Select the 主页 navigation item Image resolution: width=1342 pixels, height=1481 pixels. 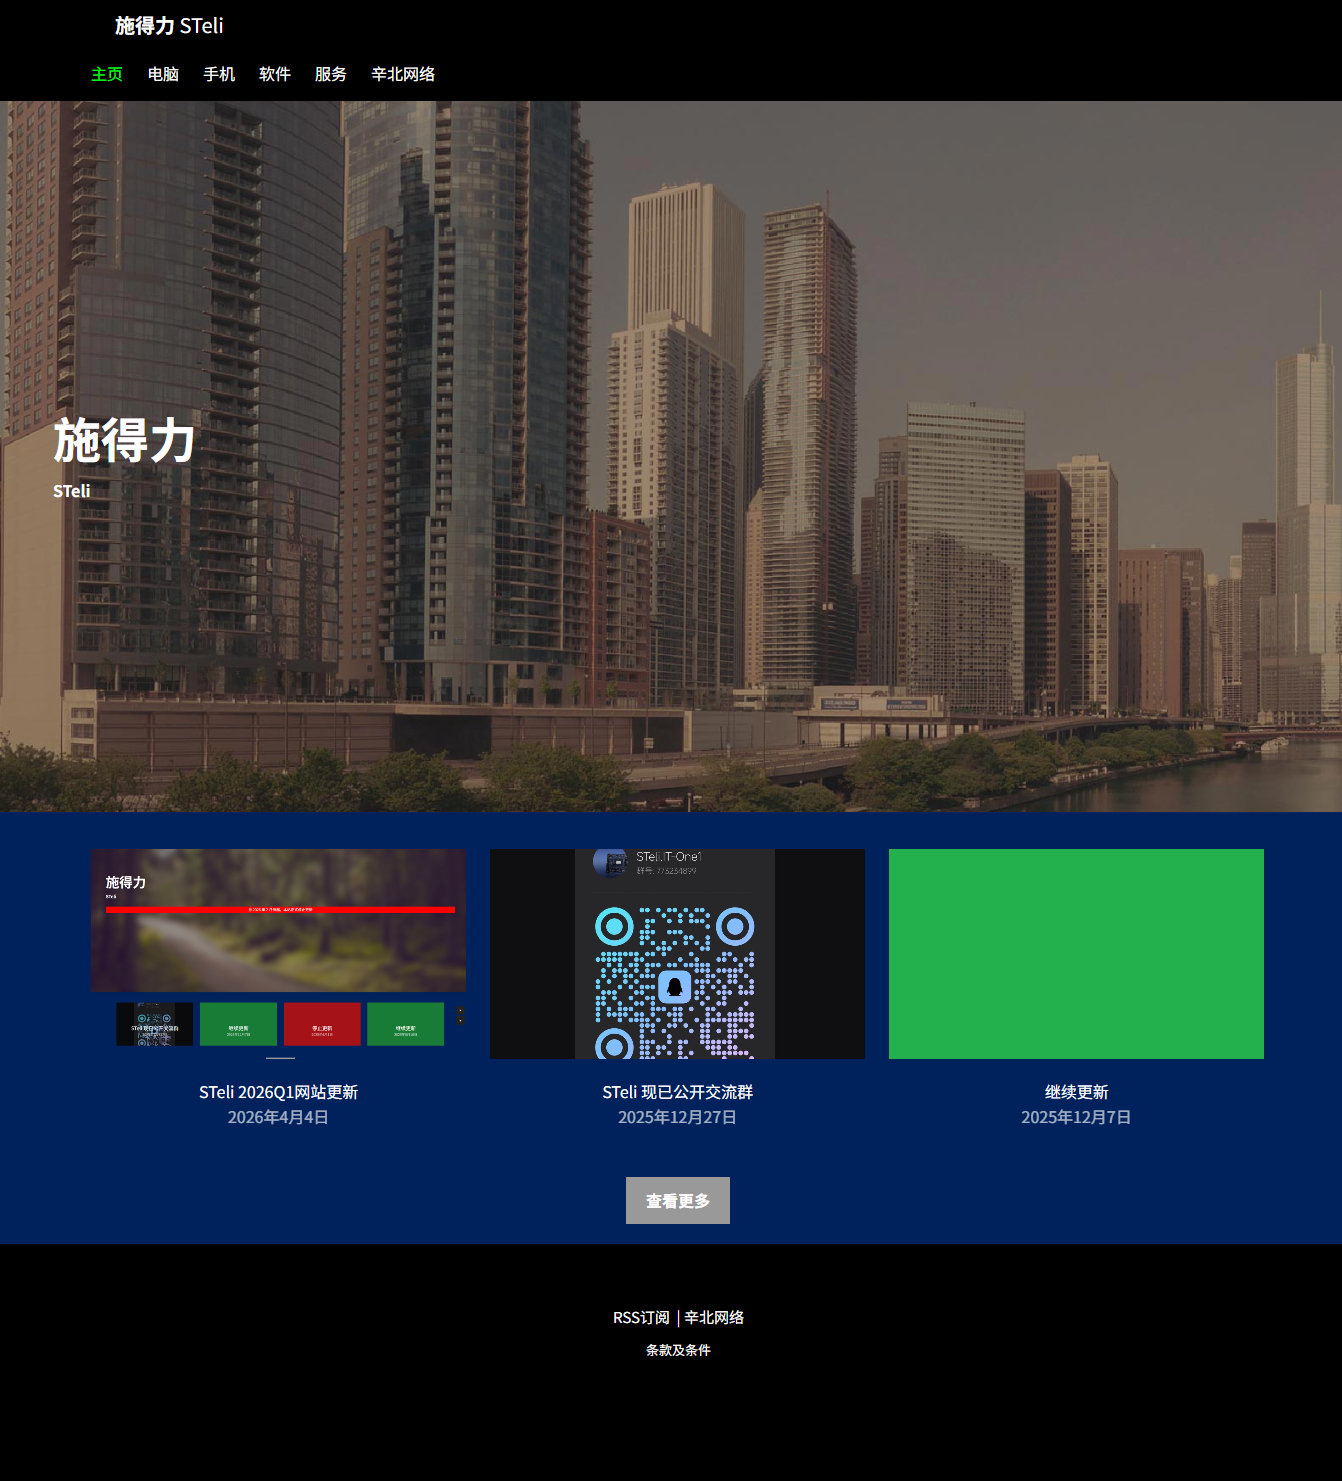click(107, 74)
